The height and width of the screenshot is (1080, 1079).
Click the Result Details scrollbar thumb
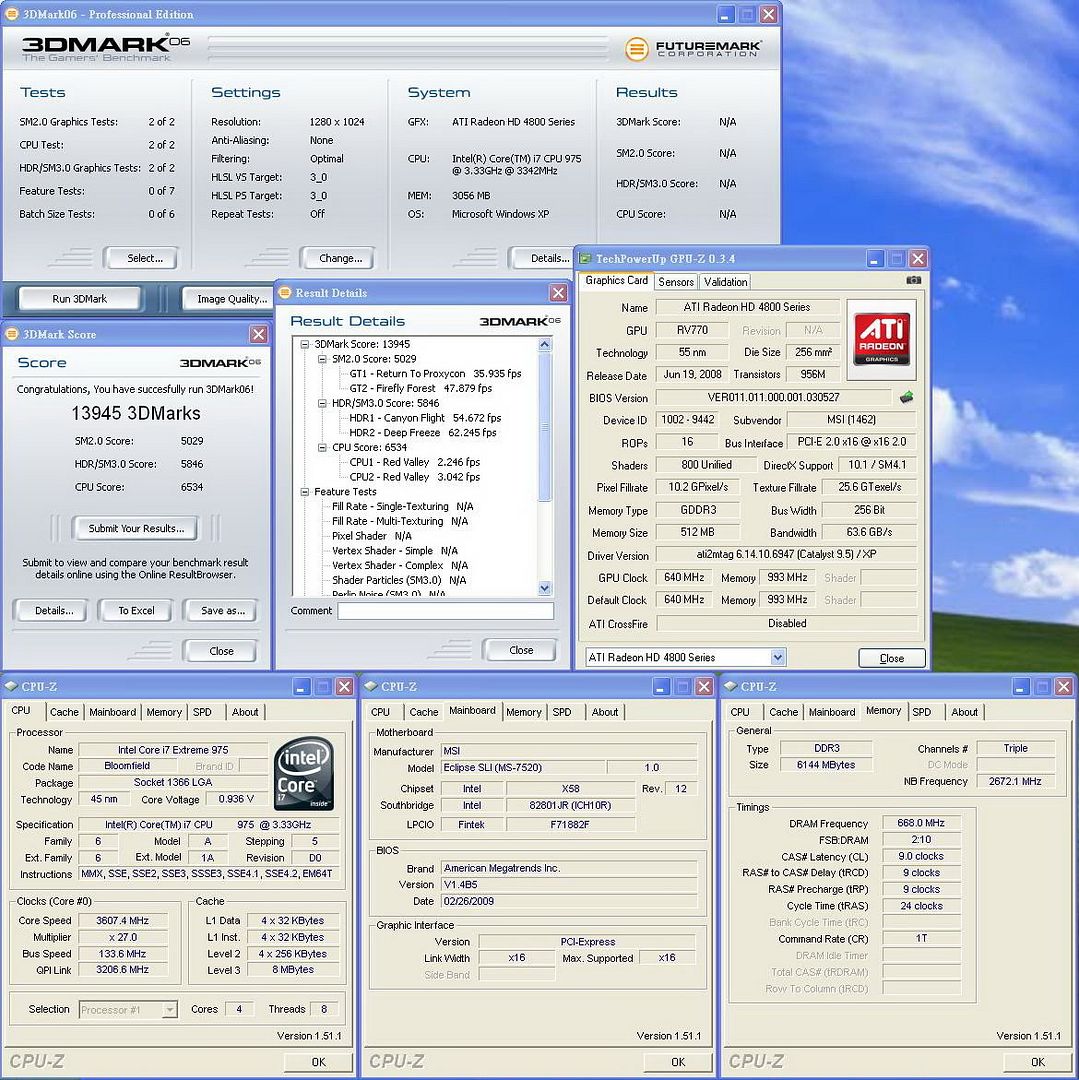click(x=545, y=427)
